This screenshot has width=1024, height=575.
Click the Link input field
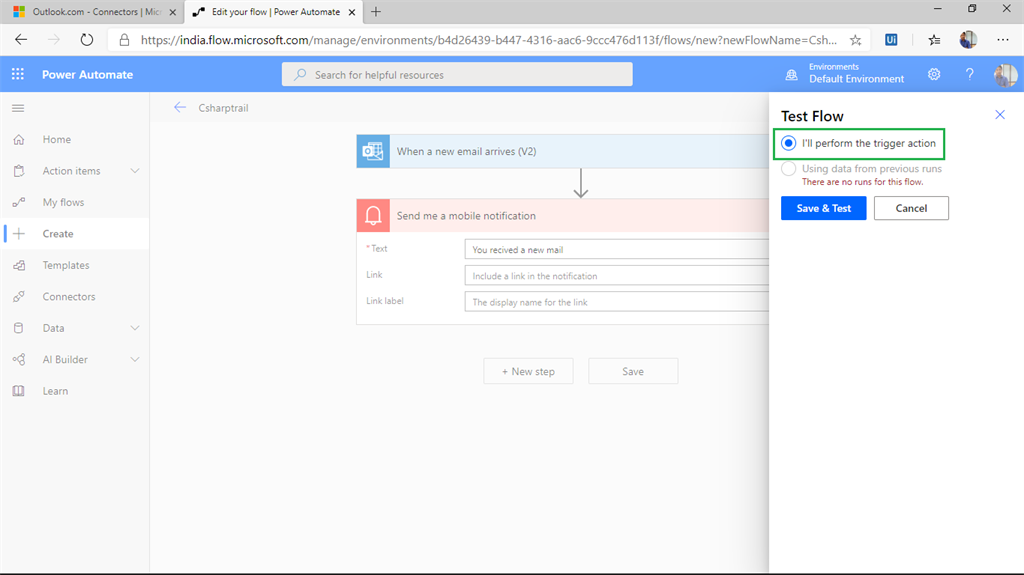(x=616, y=276)
